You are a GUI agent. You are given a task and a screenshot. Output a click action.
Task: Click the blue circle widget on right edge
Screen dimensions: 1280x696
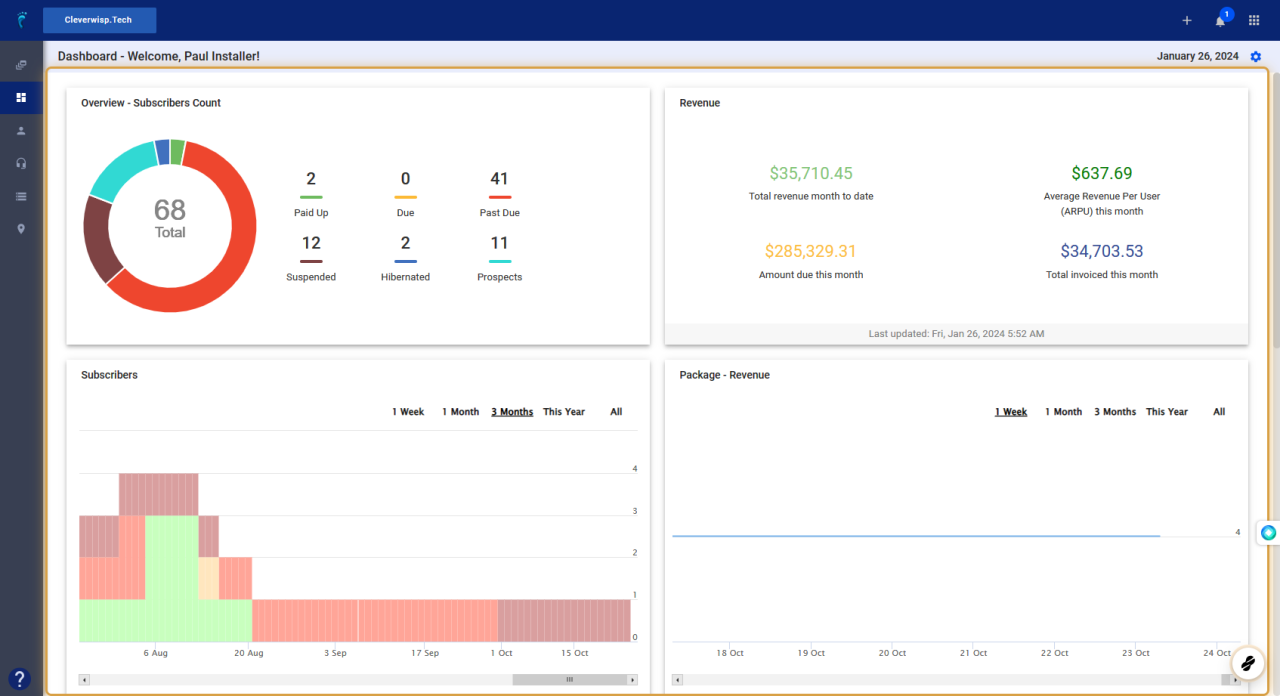click(1268, 533)
